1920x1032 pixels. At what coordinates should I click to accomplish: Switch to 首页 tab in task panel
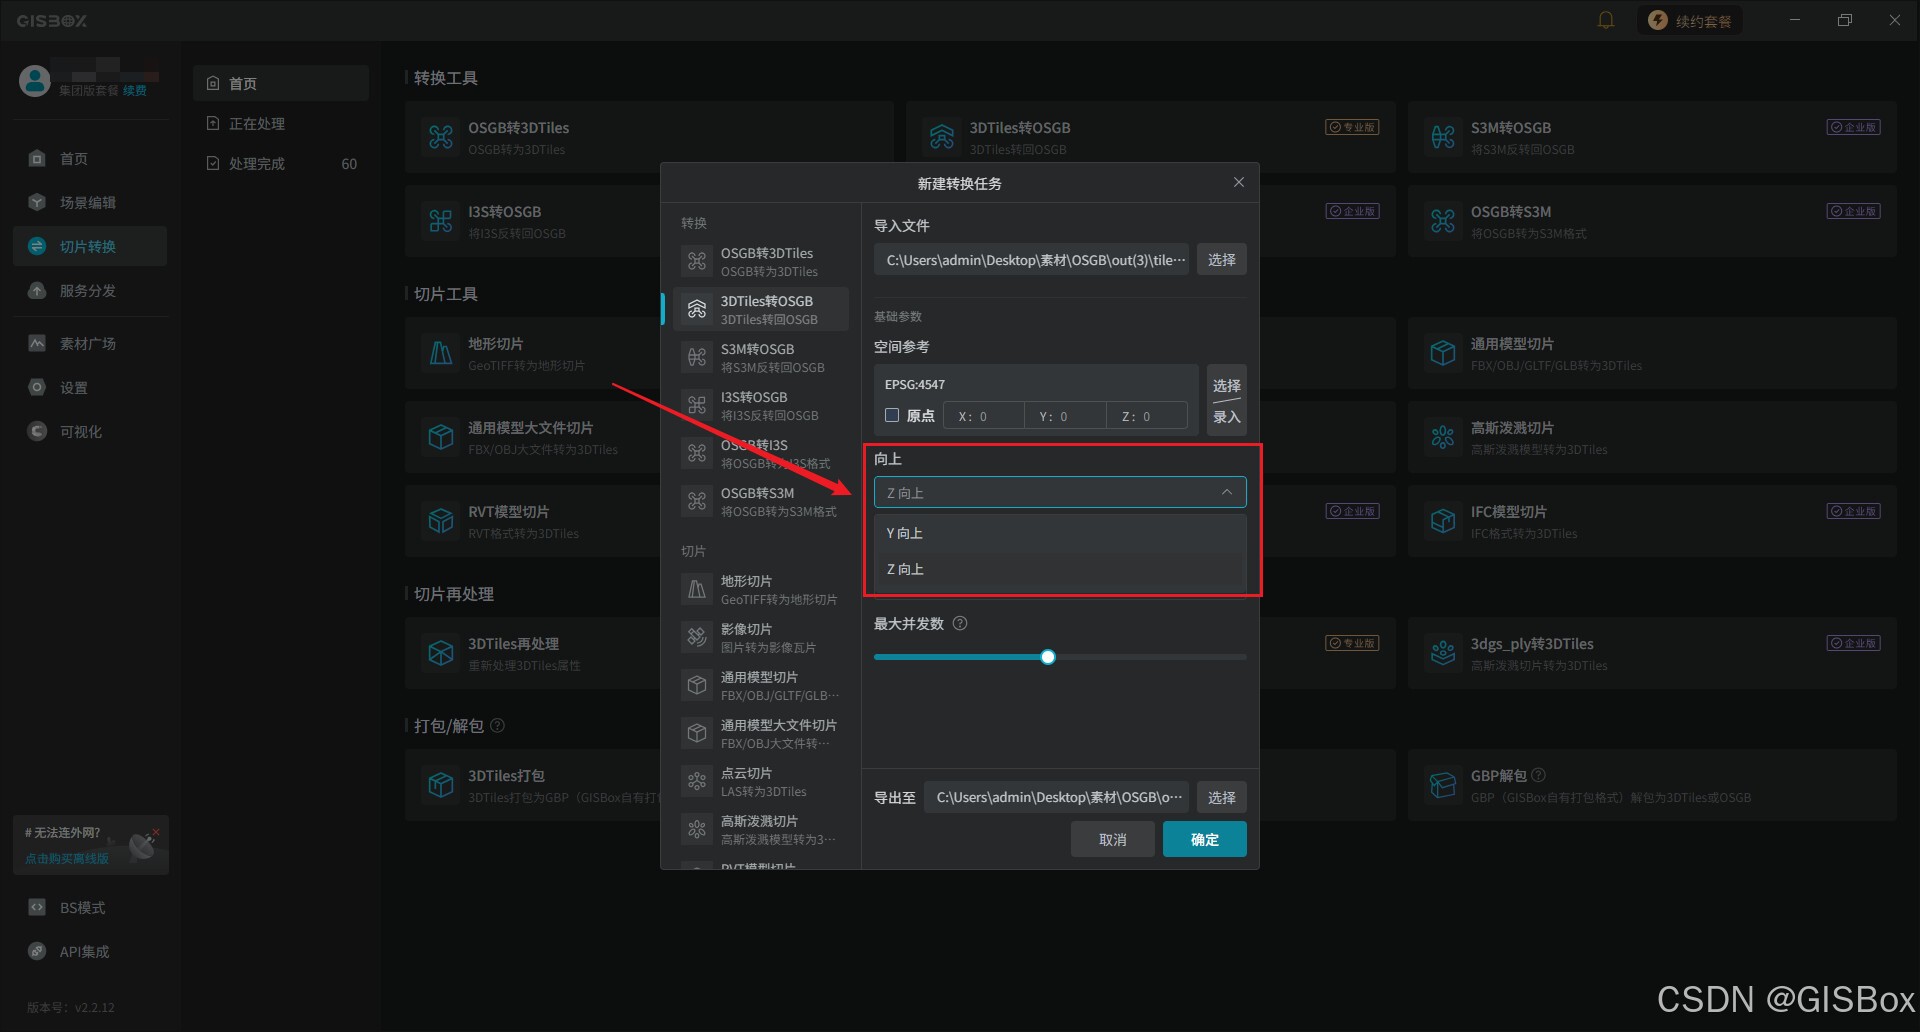click(x=281, y=83)
